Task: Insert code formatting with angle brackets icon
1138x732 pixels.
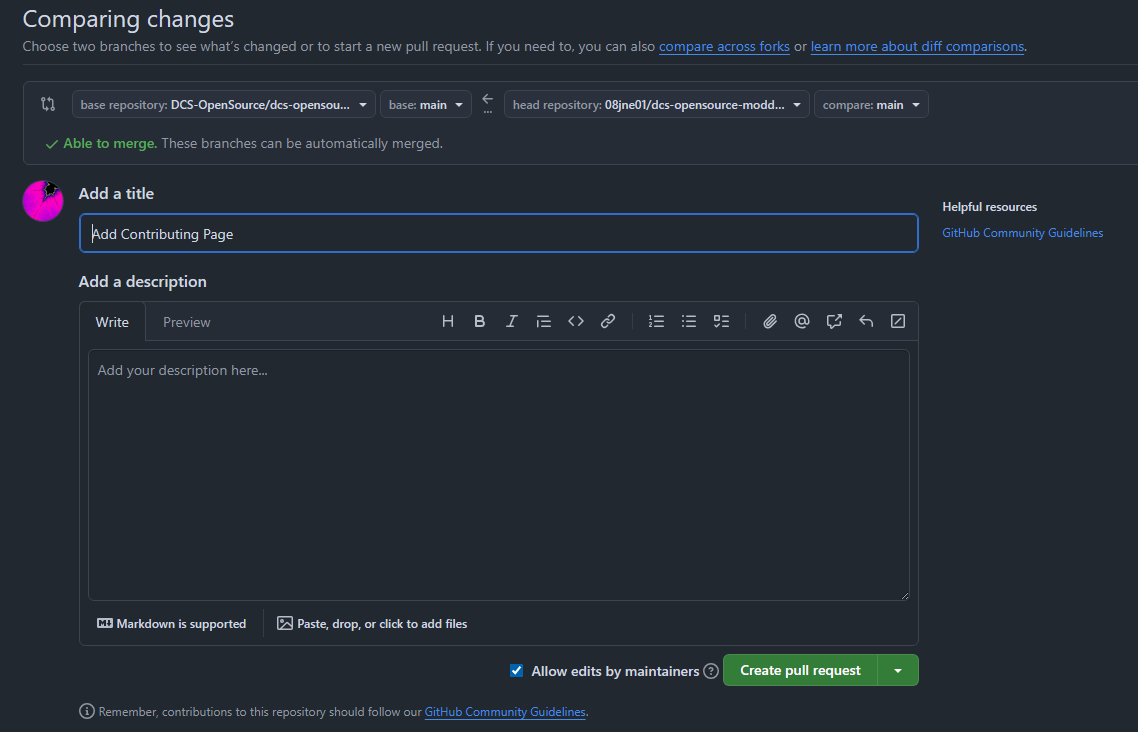Action: tap(576, 321)
